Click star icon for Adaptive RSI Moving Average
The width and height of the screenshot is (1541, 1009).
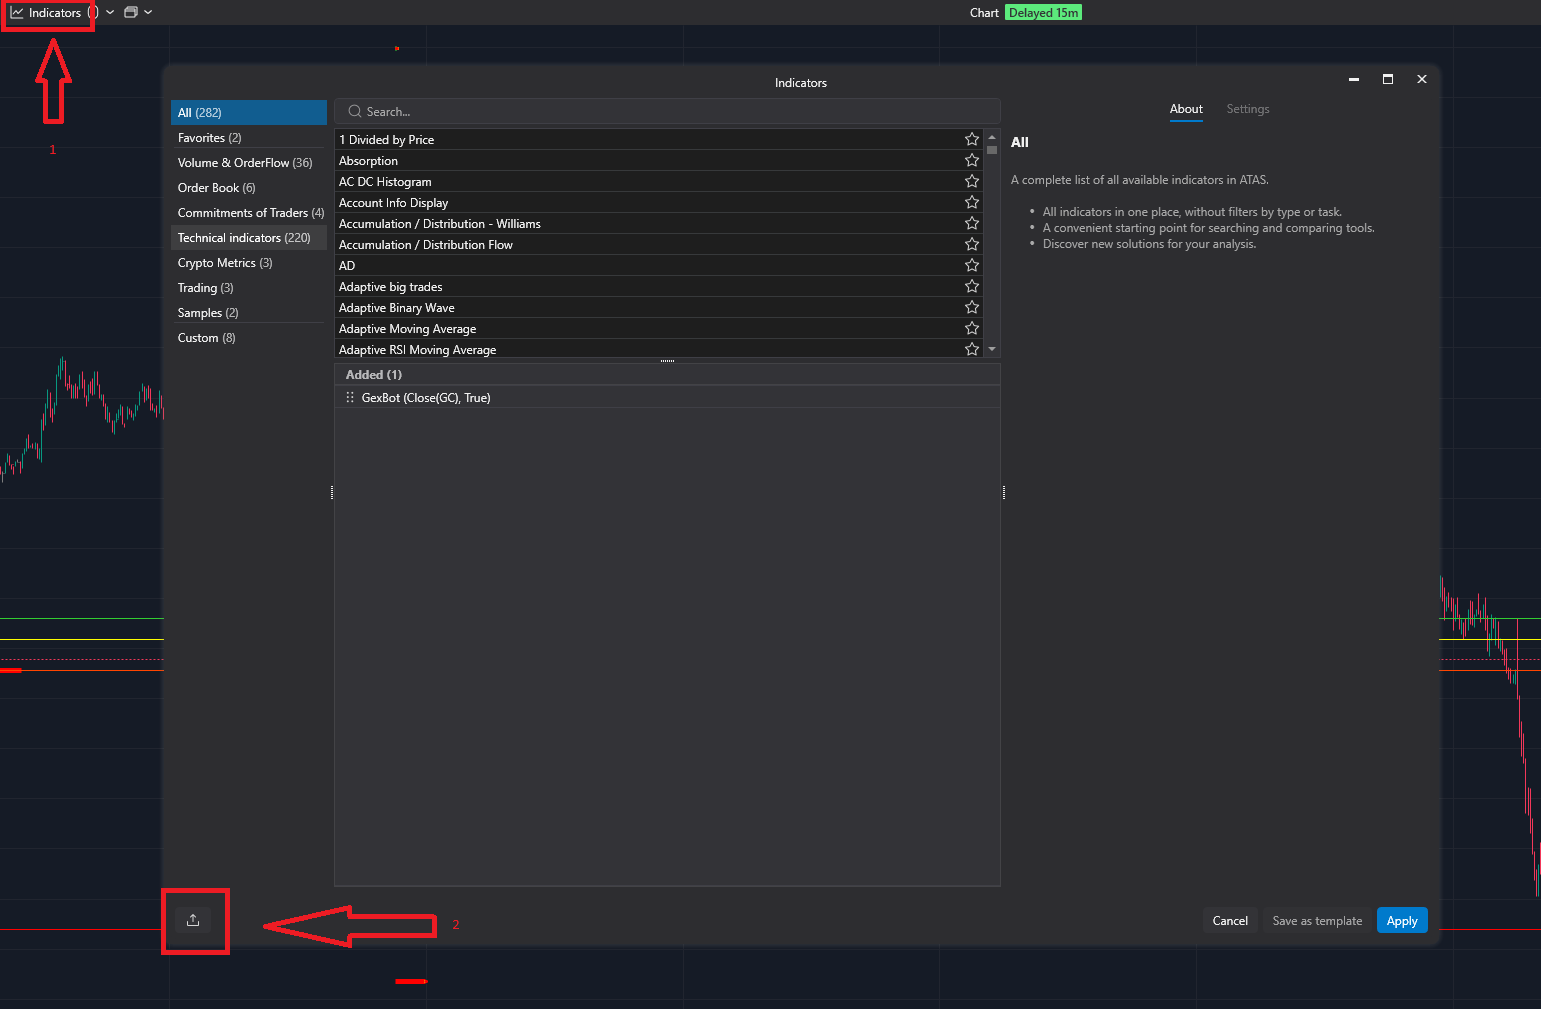pos(971,349)
